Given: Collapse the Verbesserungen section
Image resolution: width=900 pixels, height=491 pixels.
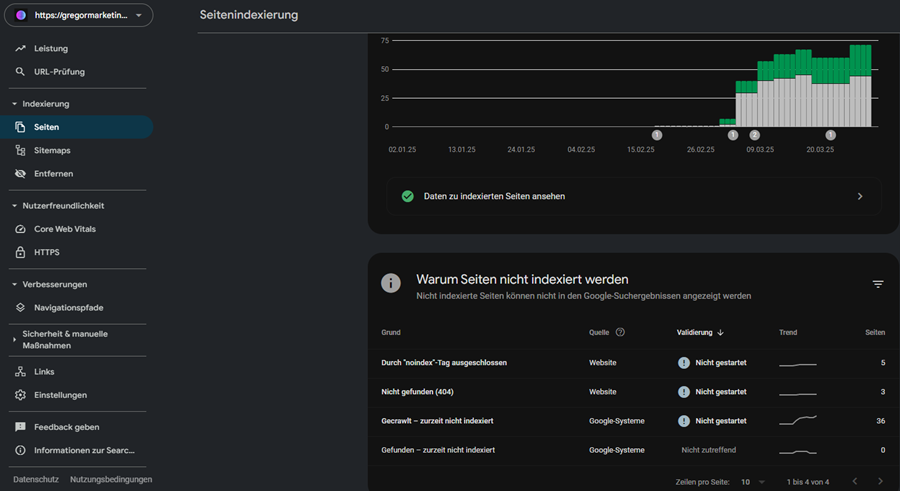Looking at the screenshot, I should (14, 284).
